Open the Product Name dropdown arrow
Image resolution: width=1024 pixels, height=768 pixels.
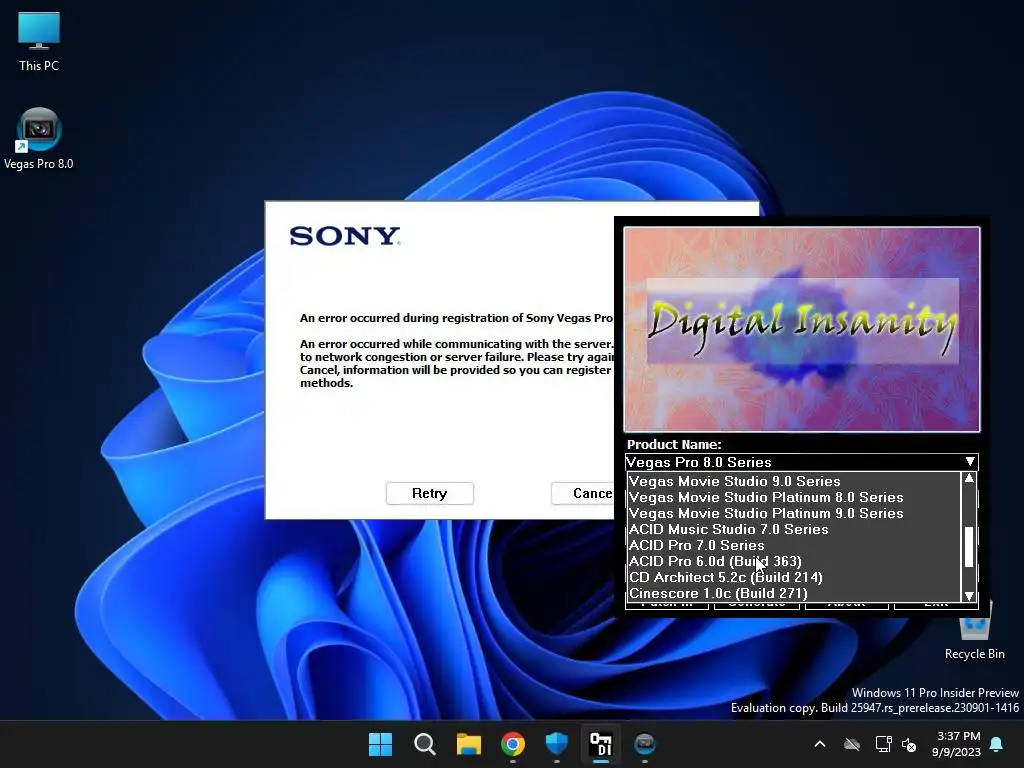(970, 462)
